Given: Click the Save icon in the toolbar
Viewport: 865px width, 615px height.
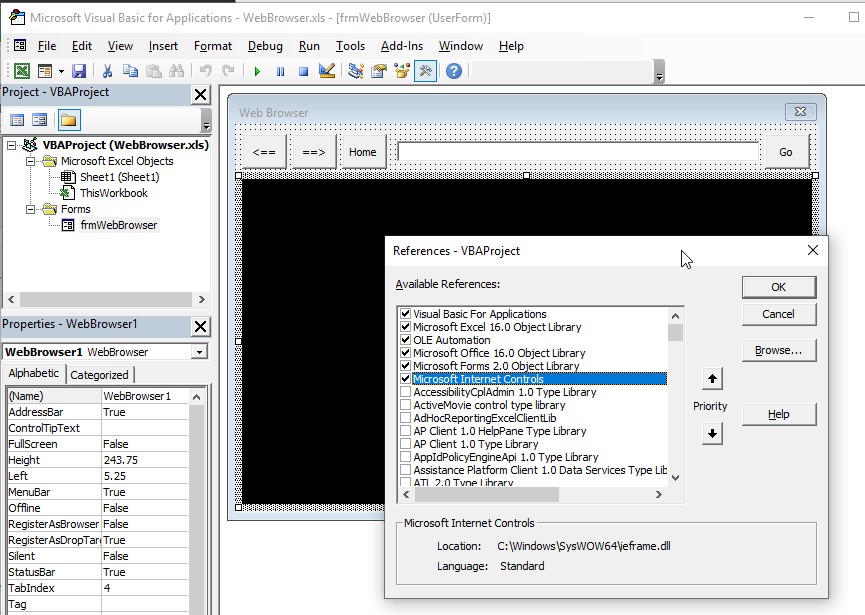Looking at the screenshot, I should (79, 71).
